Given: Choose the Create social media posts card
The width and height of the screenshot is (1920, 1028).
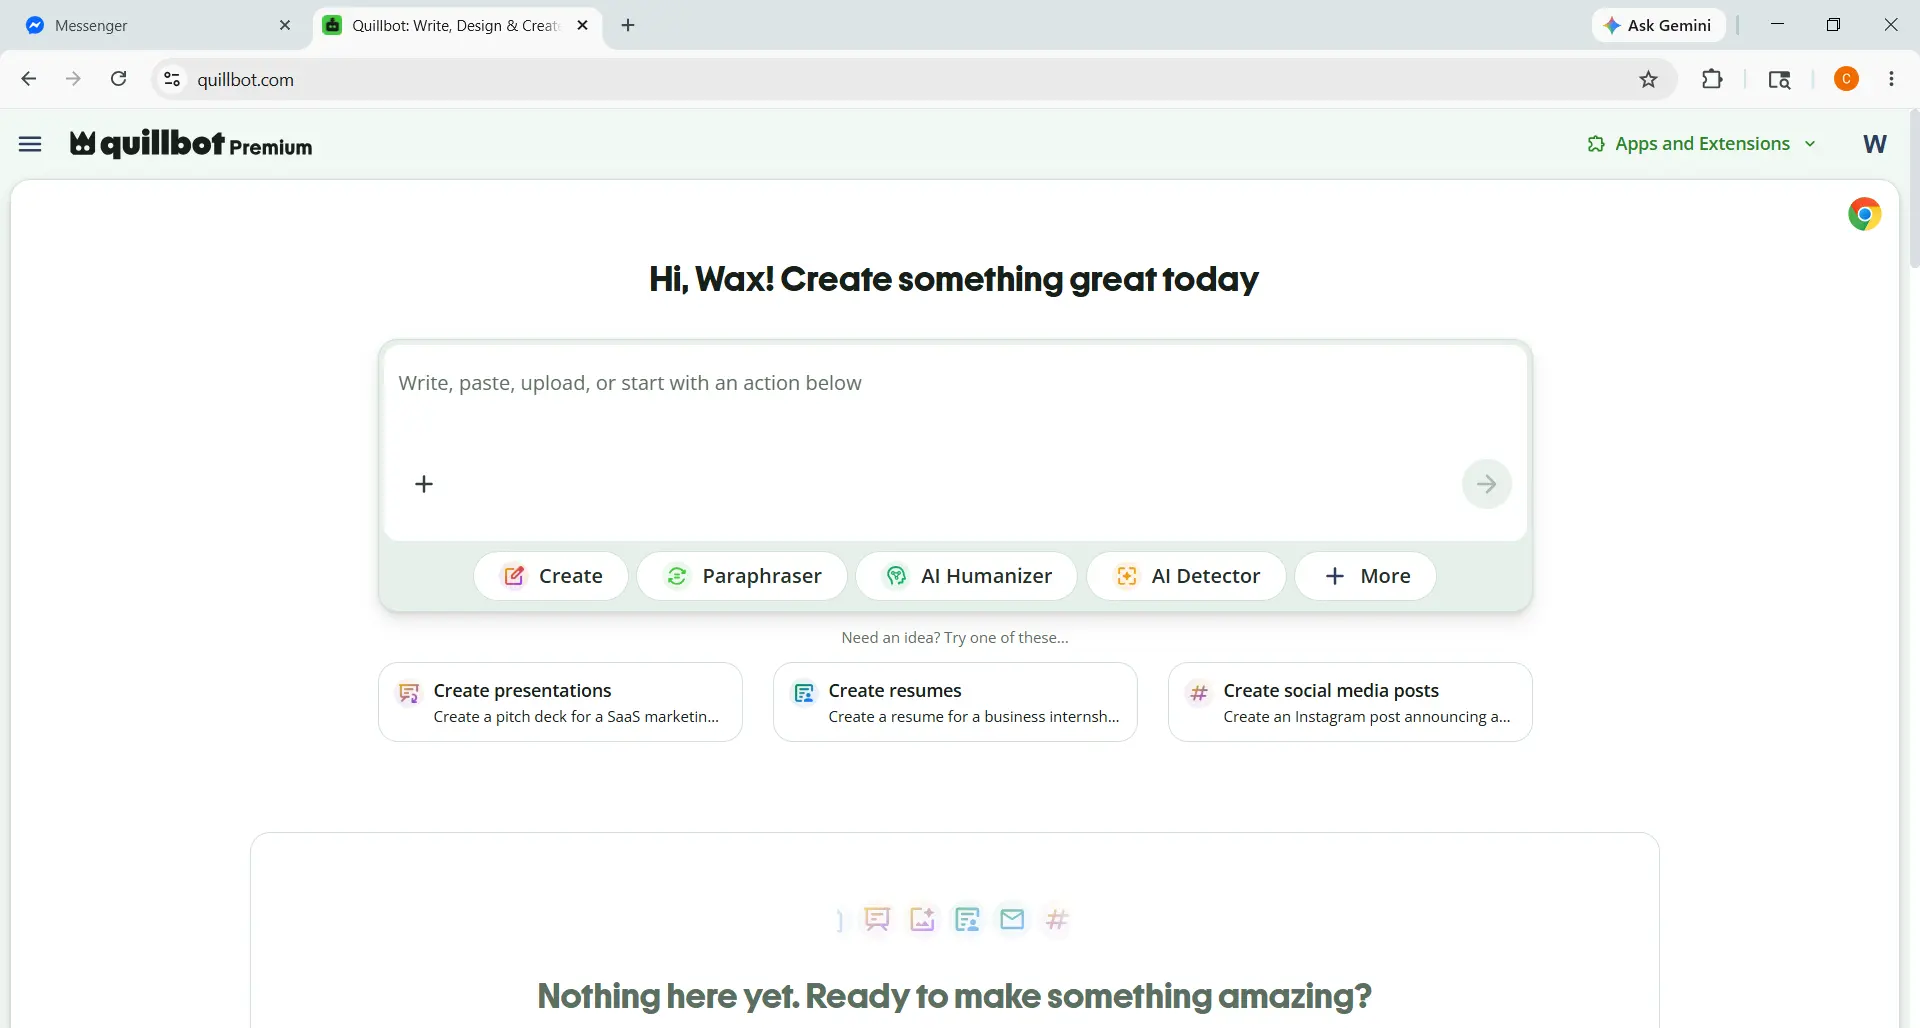Looking at the screenshot, I should [1350, 702].
